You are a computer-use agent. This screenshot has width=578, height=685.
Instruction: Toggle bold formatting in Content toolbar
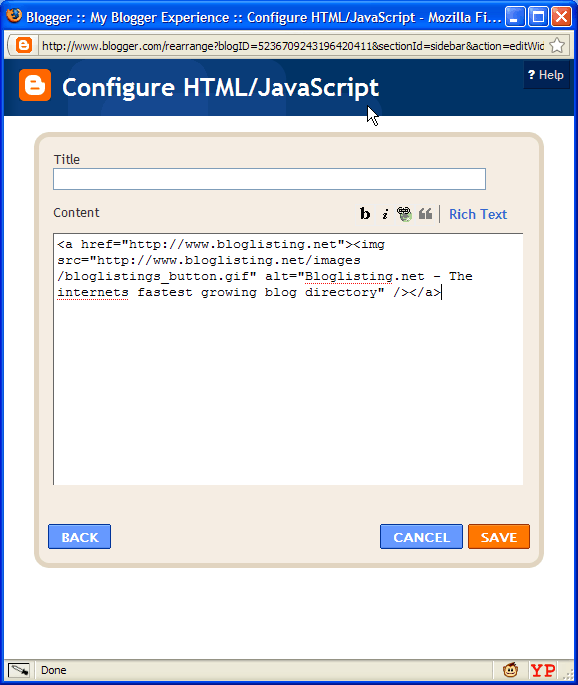365,214
